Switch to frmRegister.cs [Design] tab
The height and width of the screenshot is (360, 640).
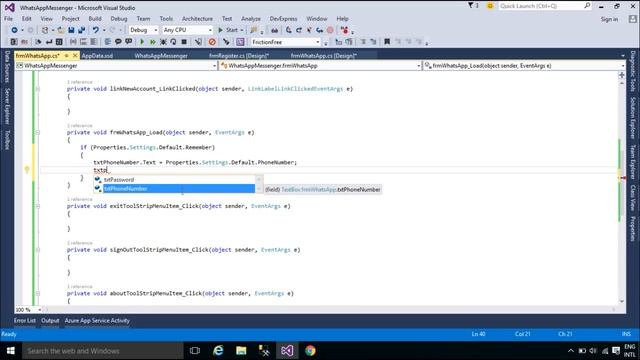pos(239,56)
